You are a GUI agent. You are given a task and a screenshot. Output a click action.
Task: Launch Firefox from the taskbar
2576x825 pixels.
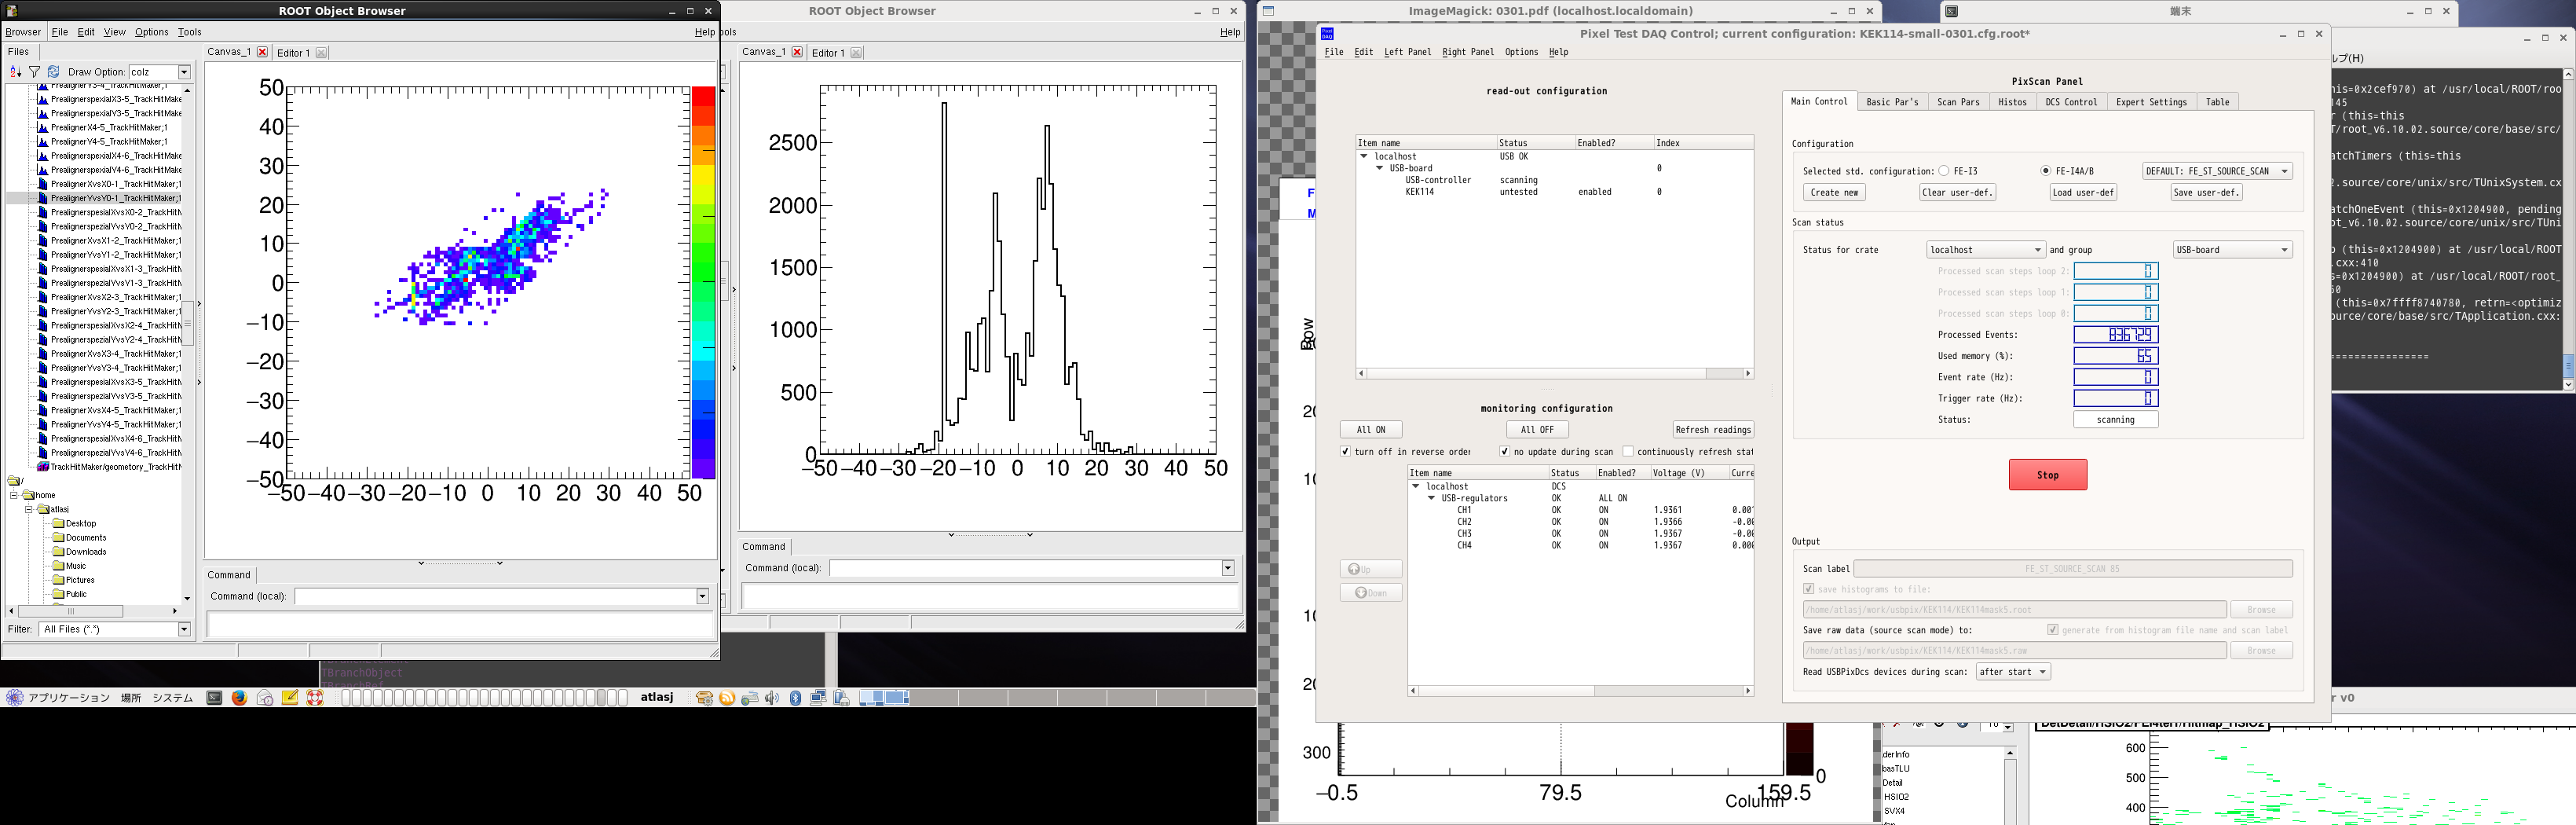coord(239,698)
